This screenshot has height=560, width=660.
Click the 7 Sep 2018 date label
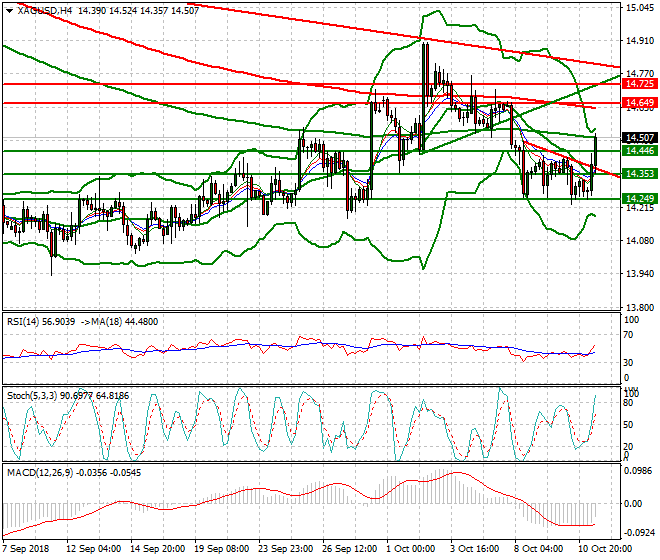point(25,549)
